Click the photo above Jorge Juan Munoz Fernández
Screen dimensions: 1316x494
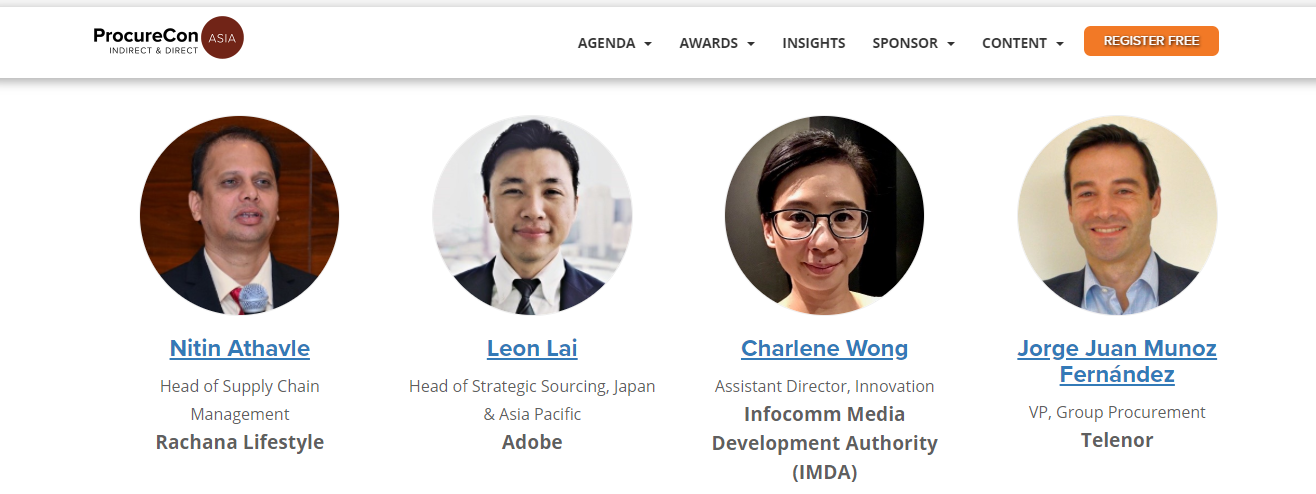click(1117, 215)
